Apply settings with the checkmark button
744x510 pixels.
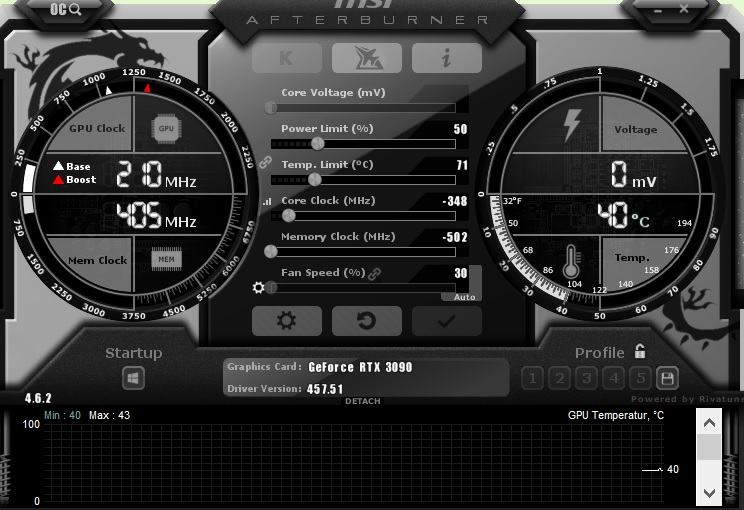coord(447,321)
